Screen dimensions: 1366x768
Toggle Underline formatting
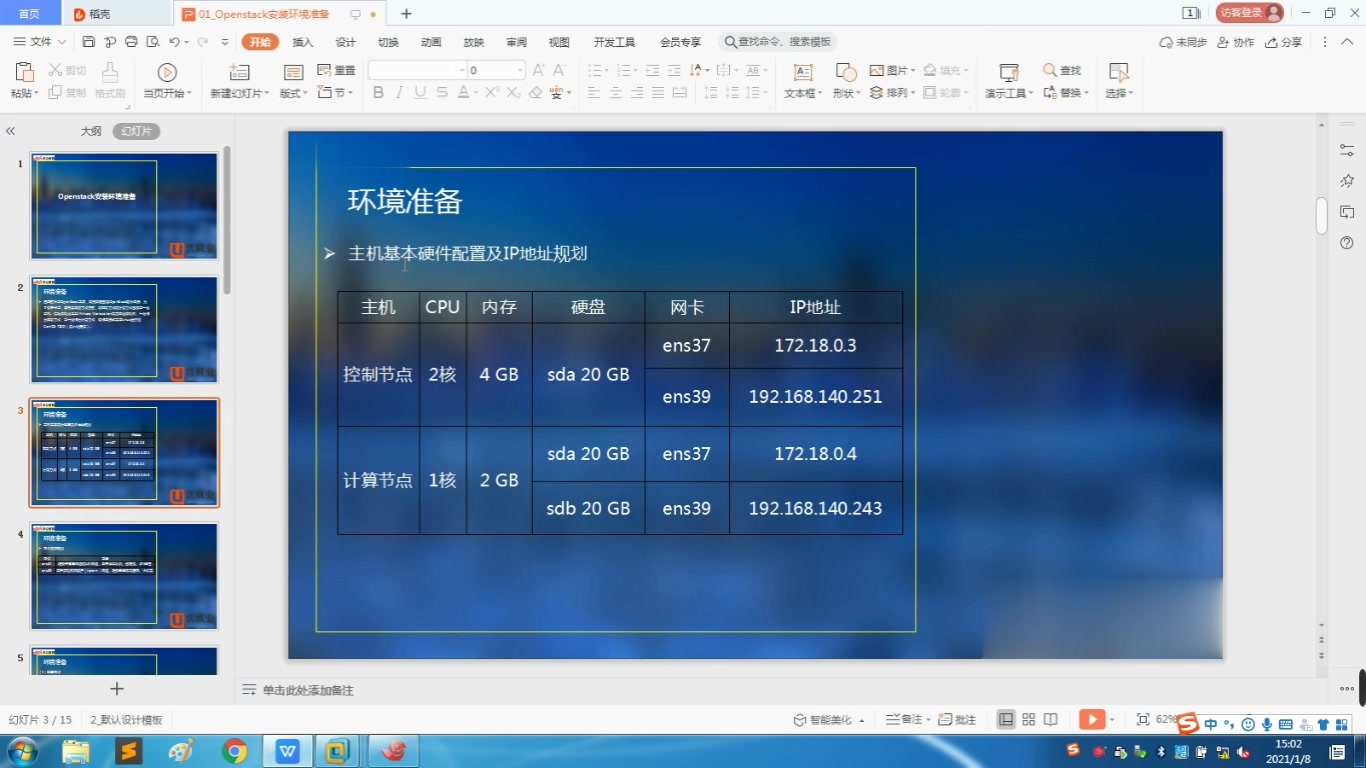[x=420, y=93]
